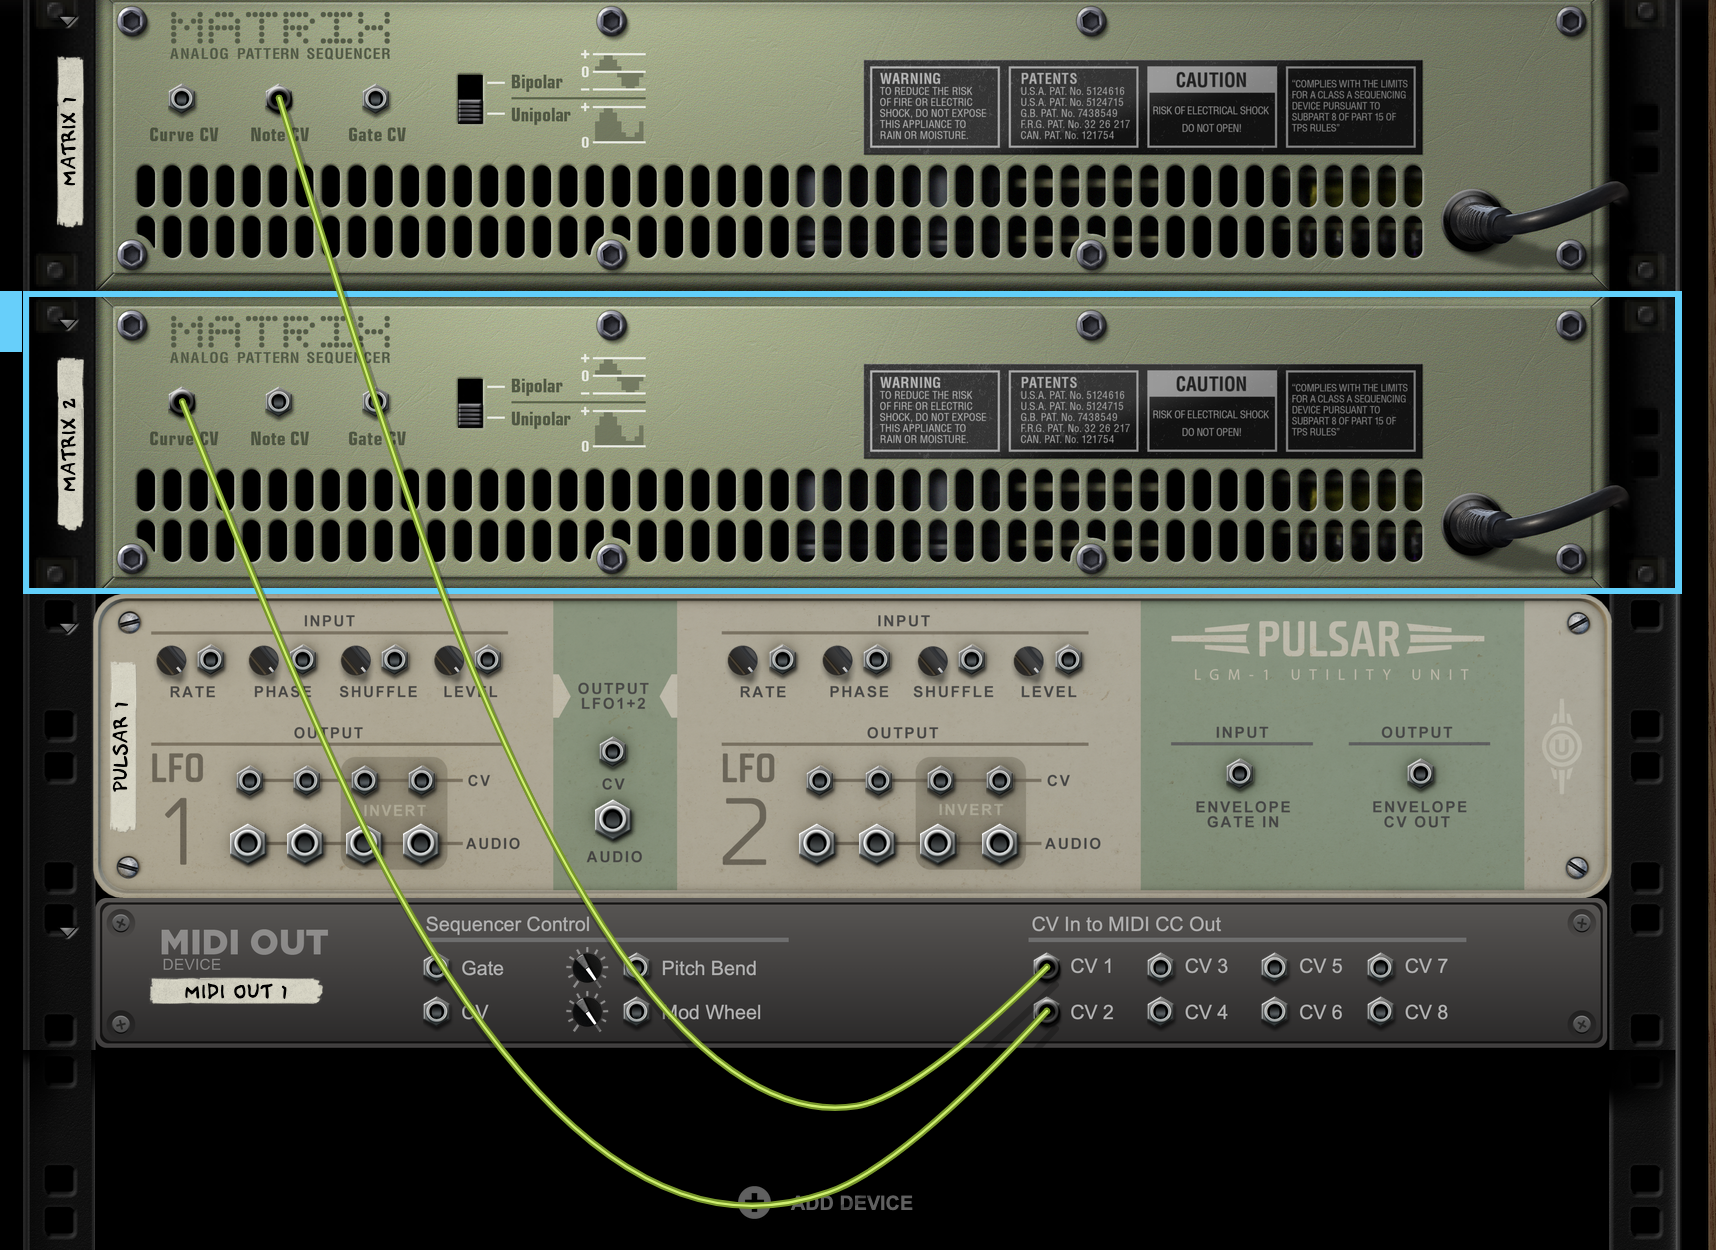1716x1250 pixels.
Task: Click the CV 6 input jack
Action: [1274, 1012]
